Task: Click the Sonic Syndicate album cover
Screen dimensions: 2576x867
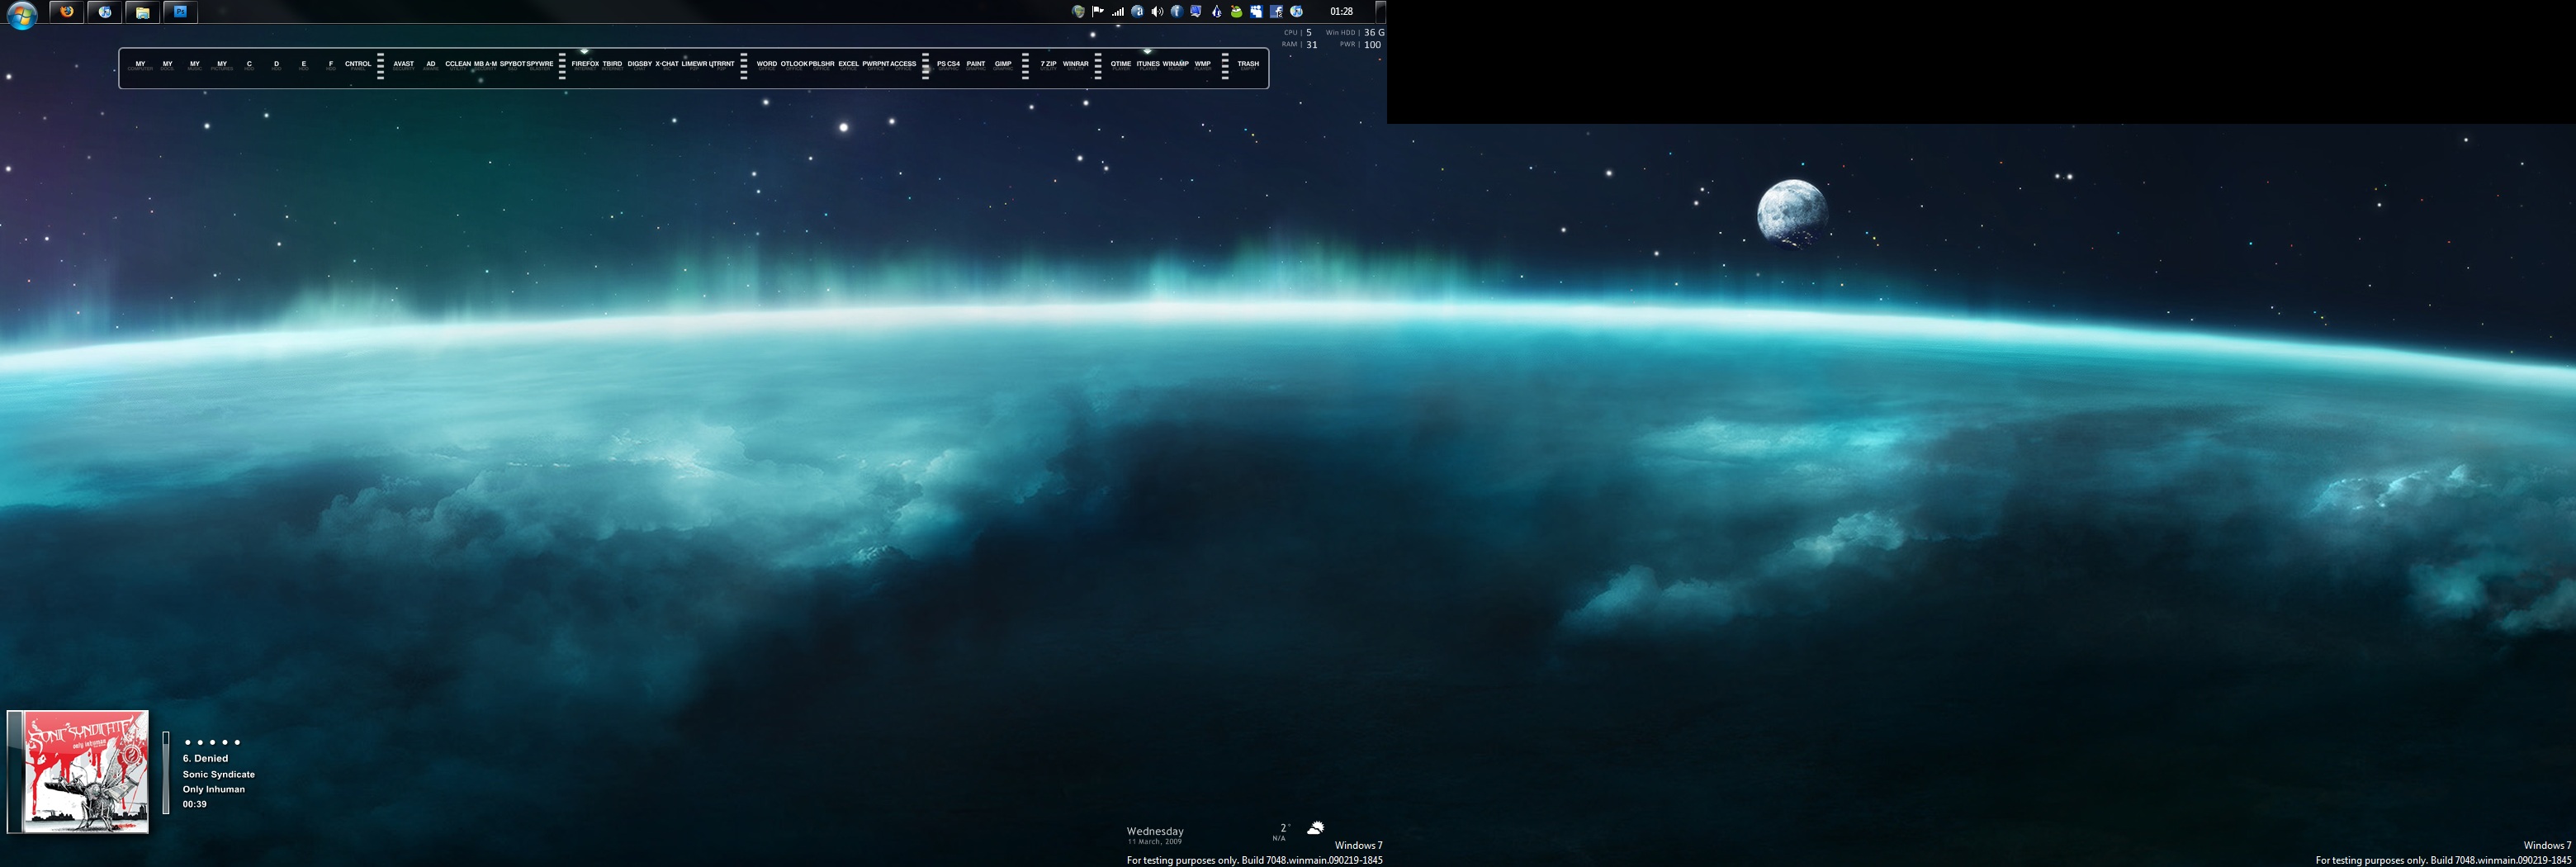Action: (85, 771)
